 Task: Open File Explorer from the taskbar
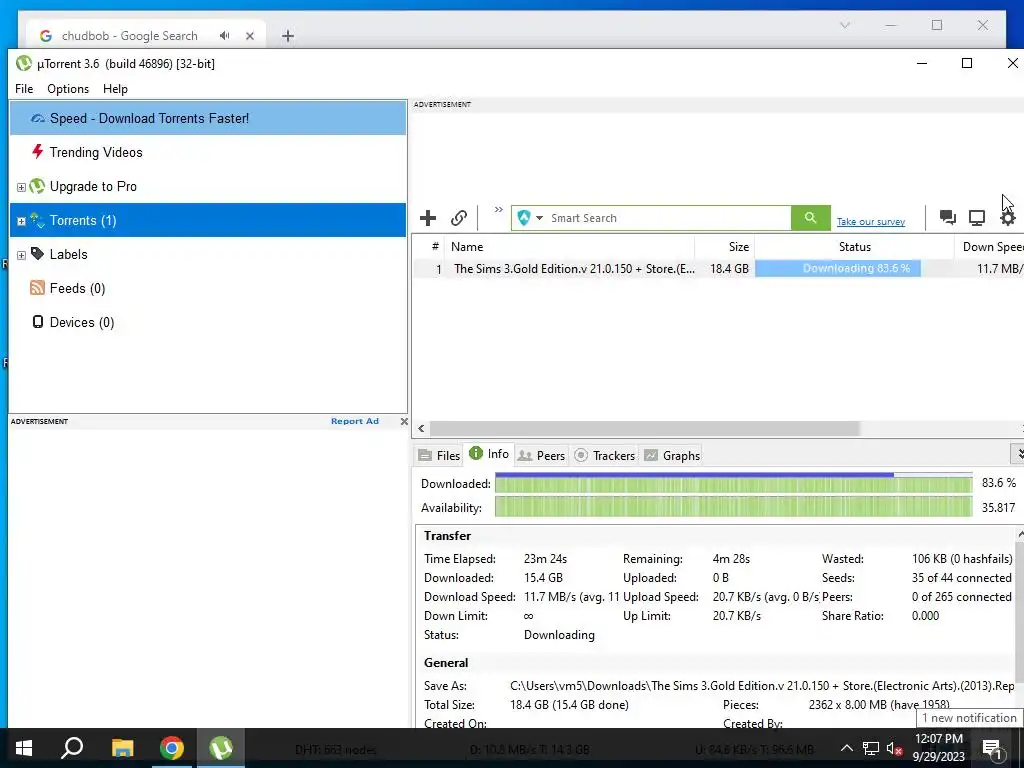pyautogui.click(x=122, y=748)
